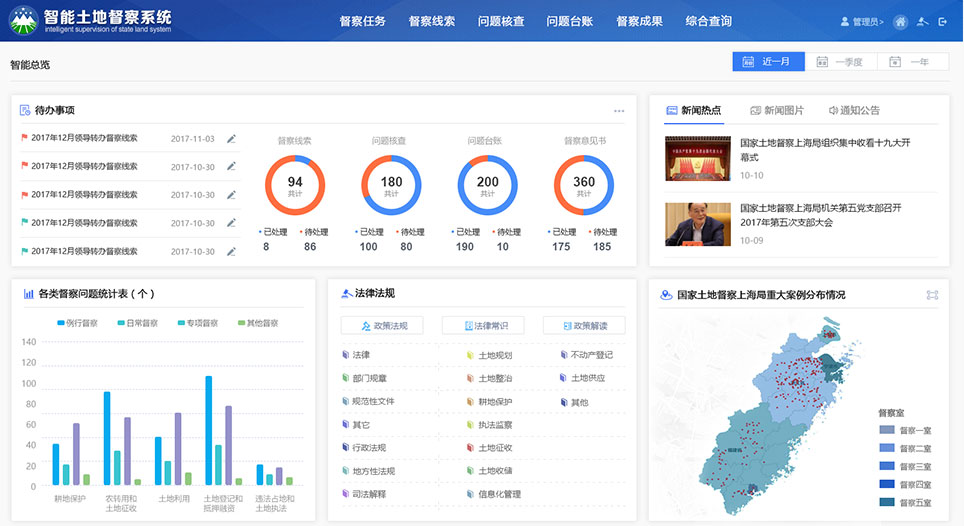964x526 pixels.
Task: Click the 政策法规 button
Action: coord(382,326)
